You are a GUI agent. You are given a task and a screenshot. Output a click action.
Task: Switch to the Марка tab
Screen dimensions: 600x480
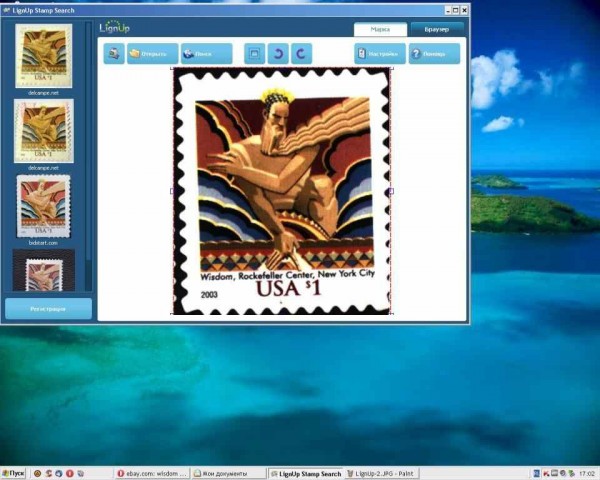pos(380,29)
